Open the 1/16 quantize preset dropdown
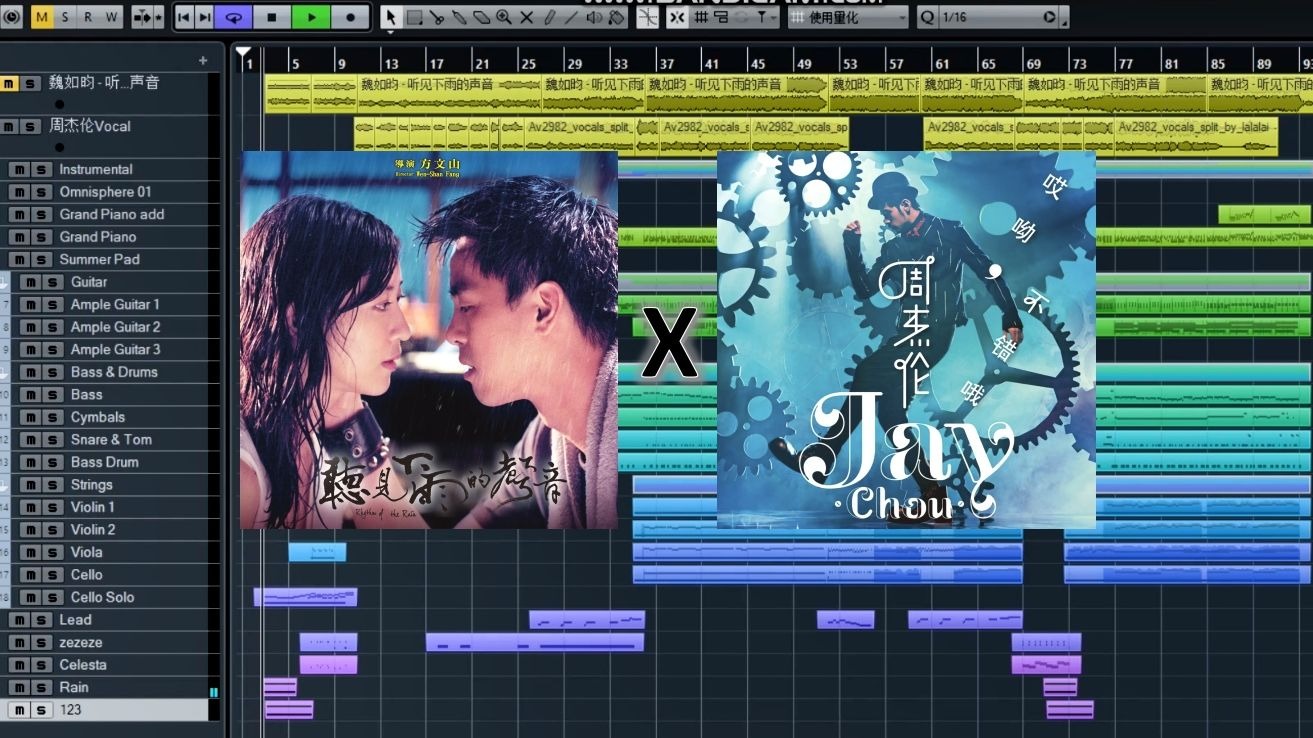The height and width of the screenshot is (738, 1313). [990, 17]
